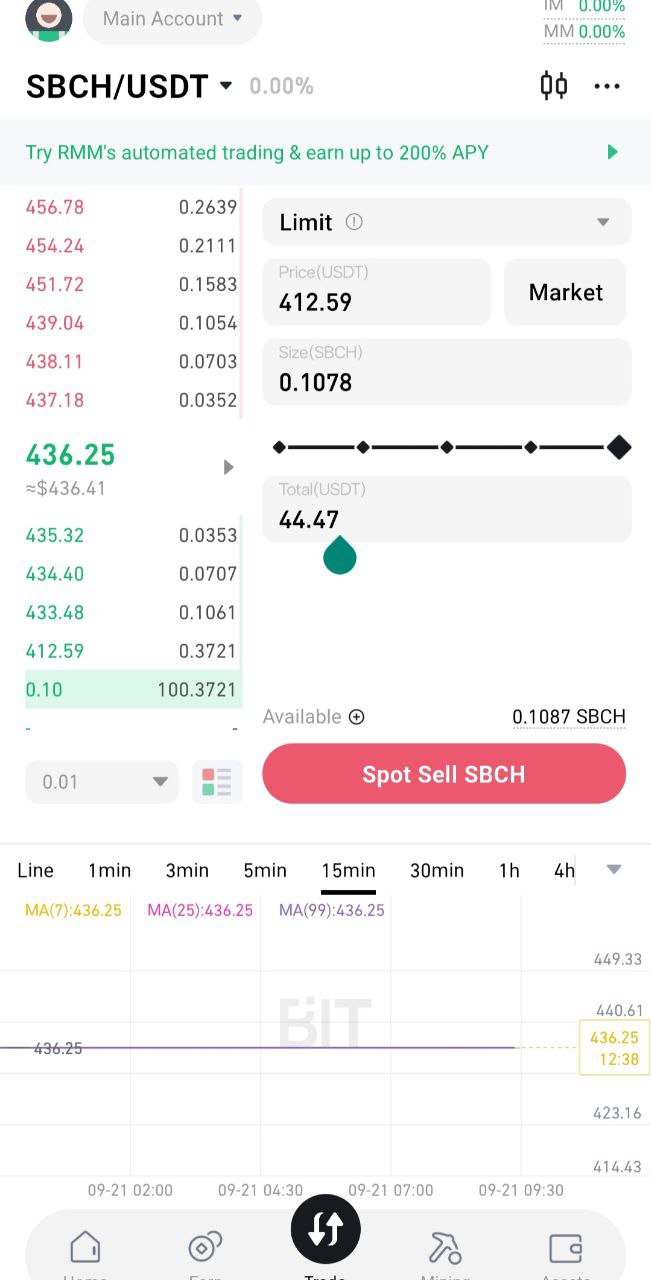Open the Assets wallet icon
Image resolution: width=651 pixels, height=1280 pixels.
566,1248
